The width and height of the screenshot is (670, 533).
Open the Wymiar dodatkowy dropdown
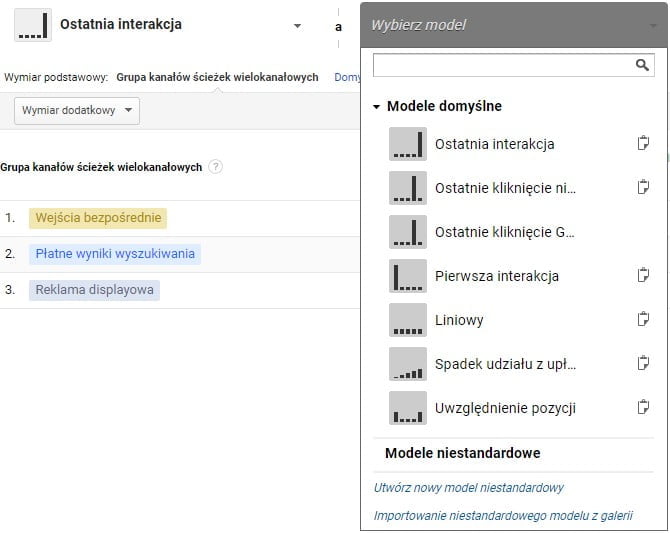coord(77,111)
